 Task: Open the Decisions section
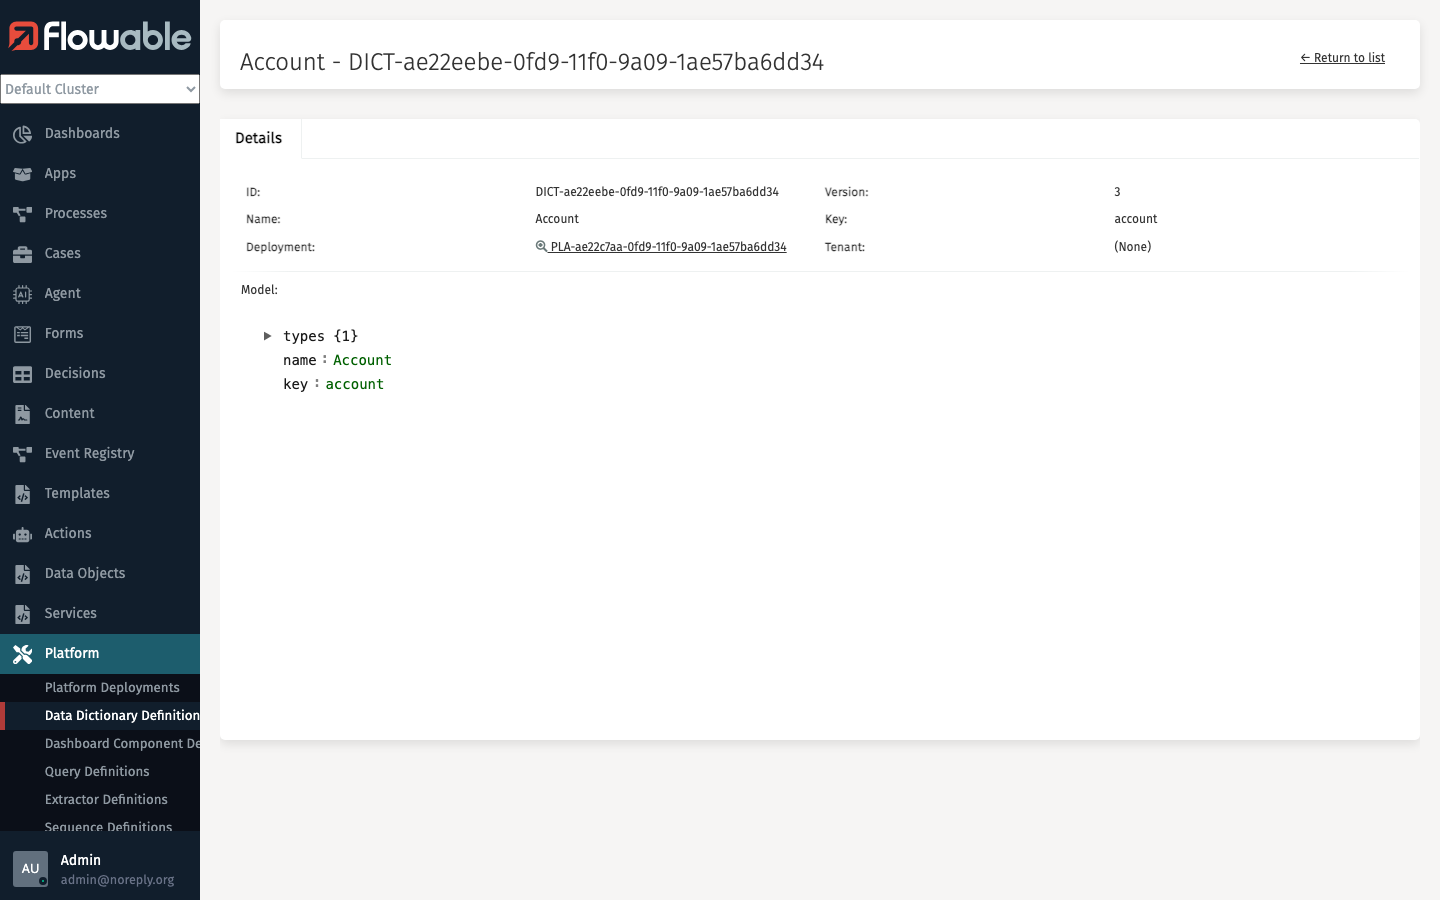pyautogui.click(x=75, y=373)
